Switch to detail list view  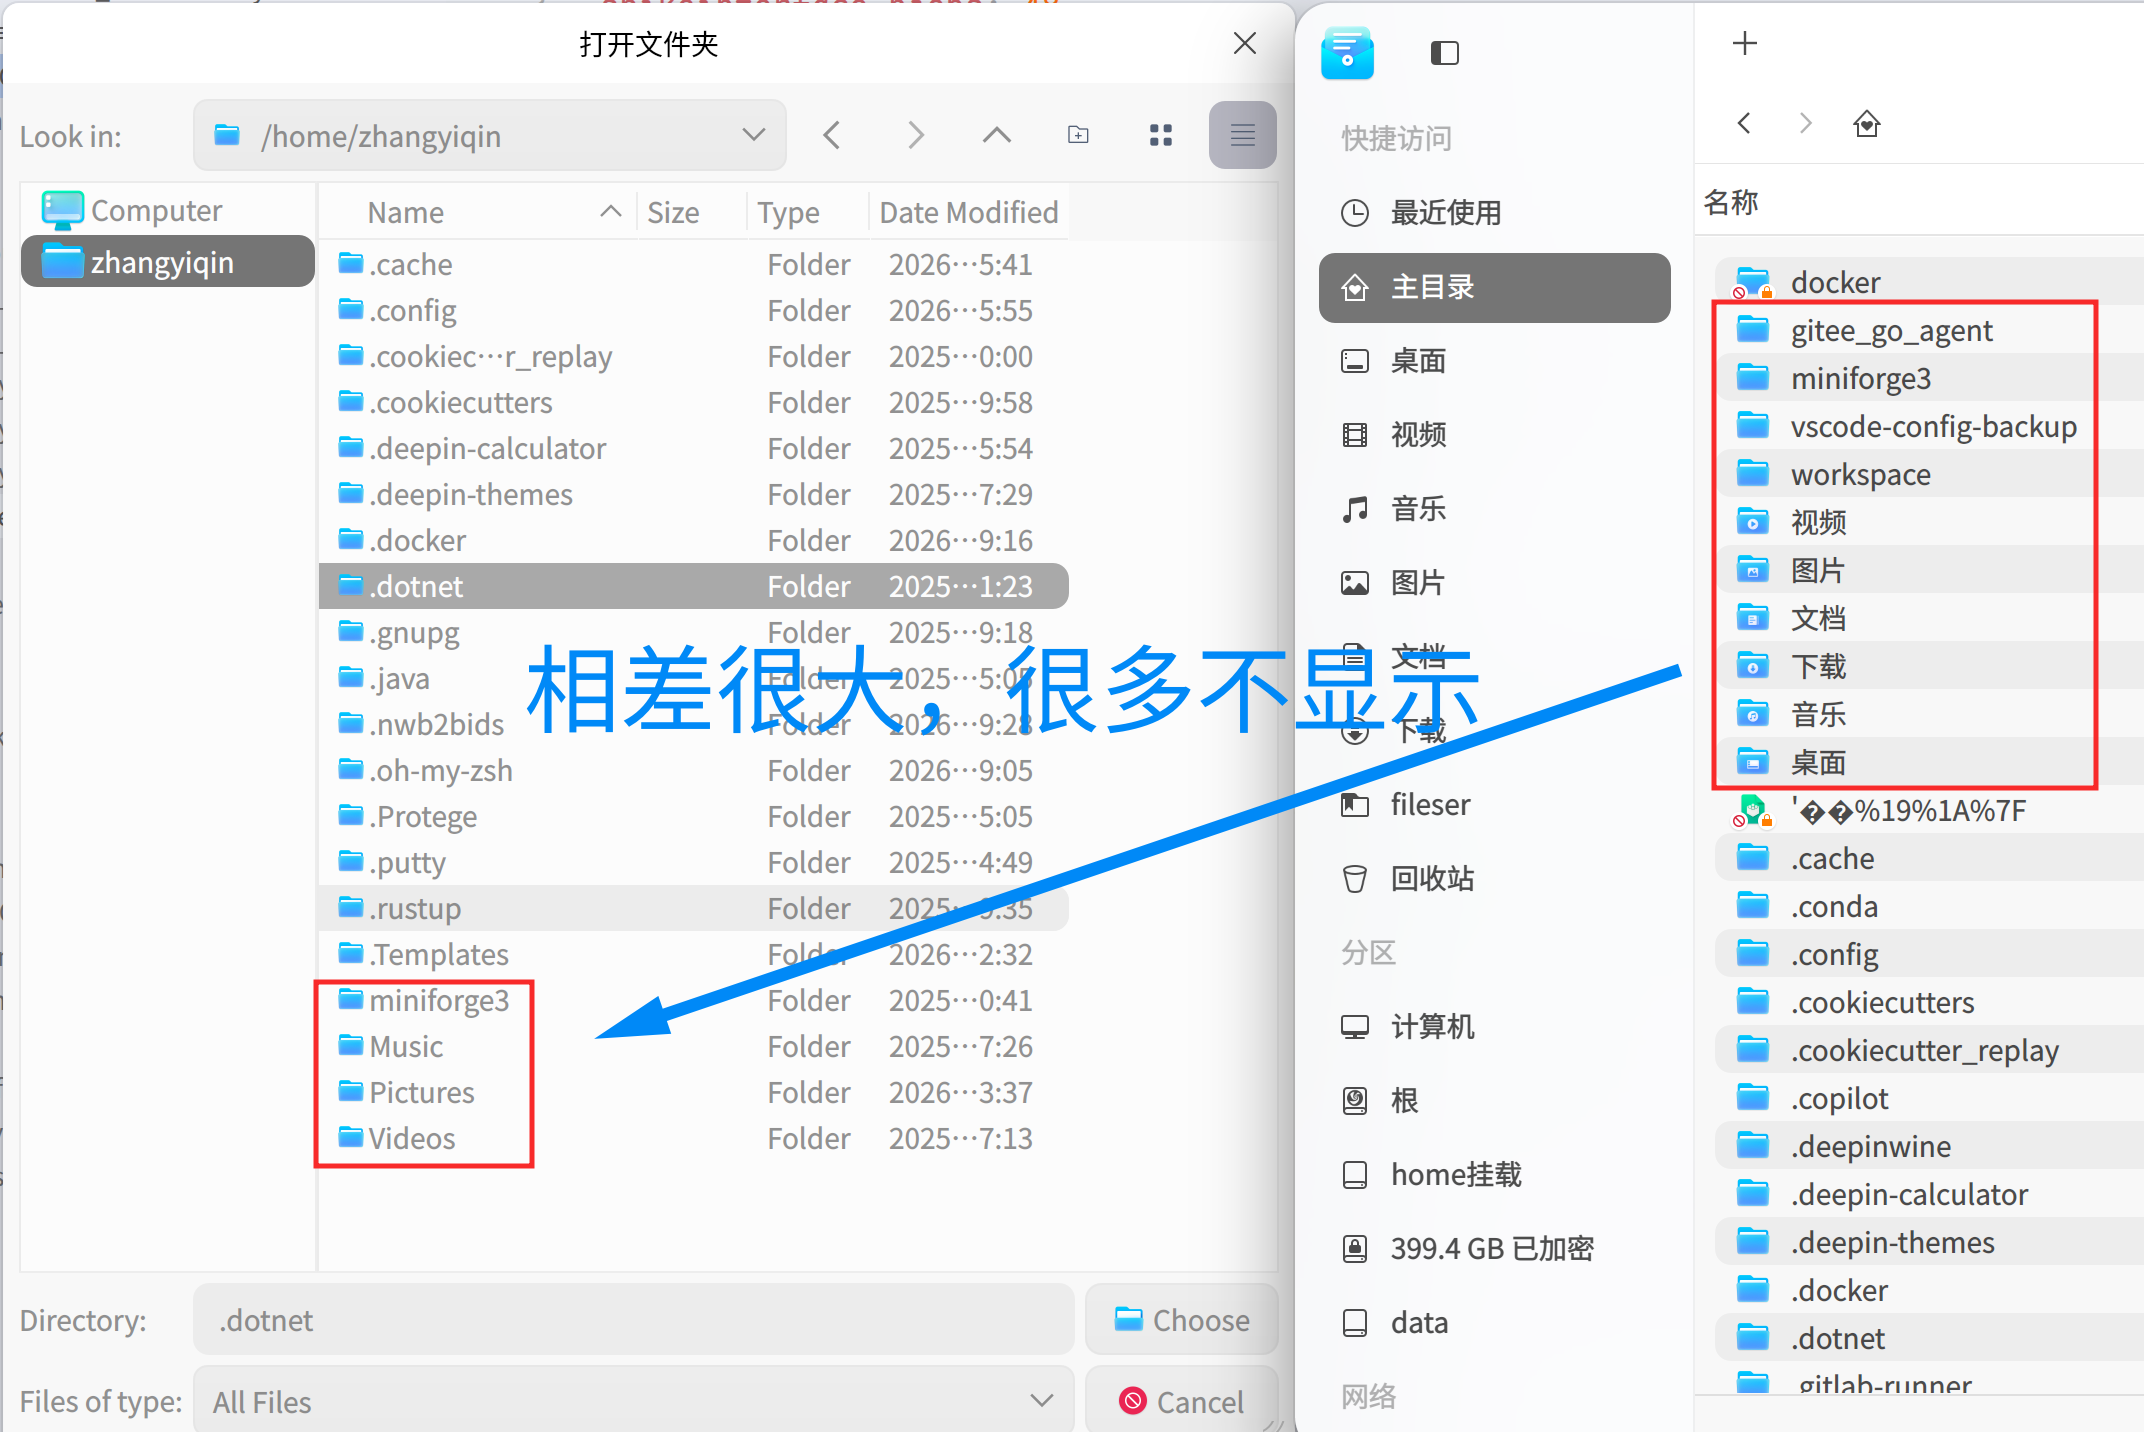(1242, 135)
